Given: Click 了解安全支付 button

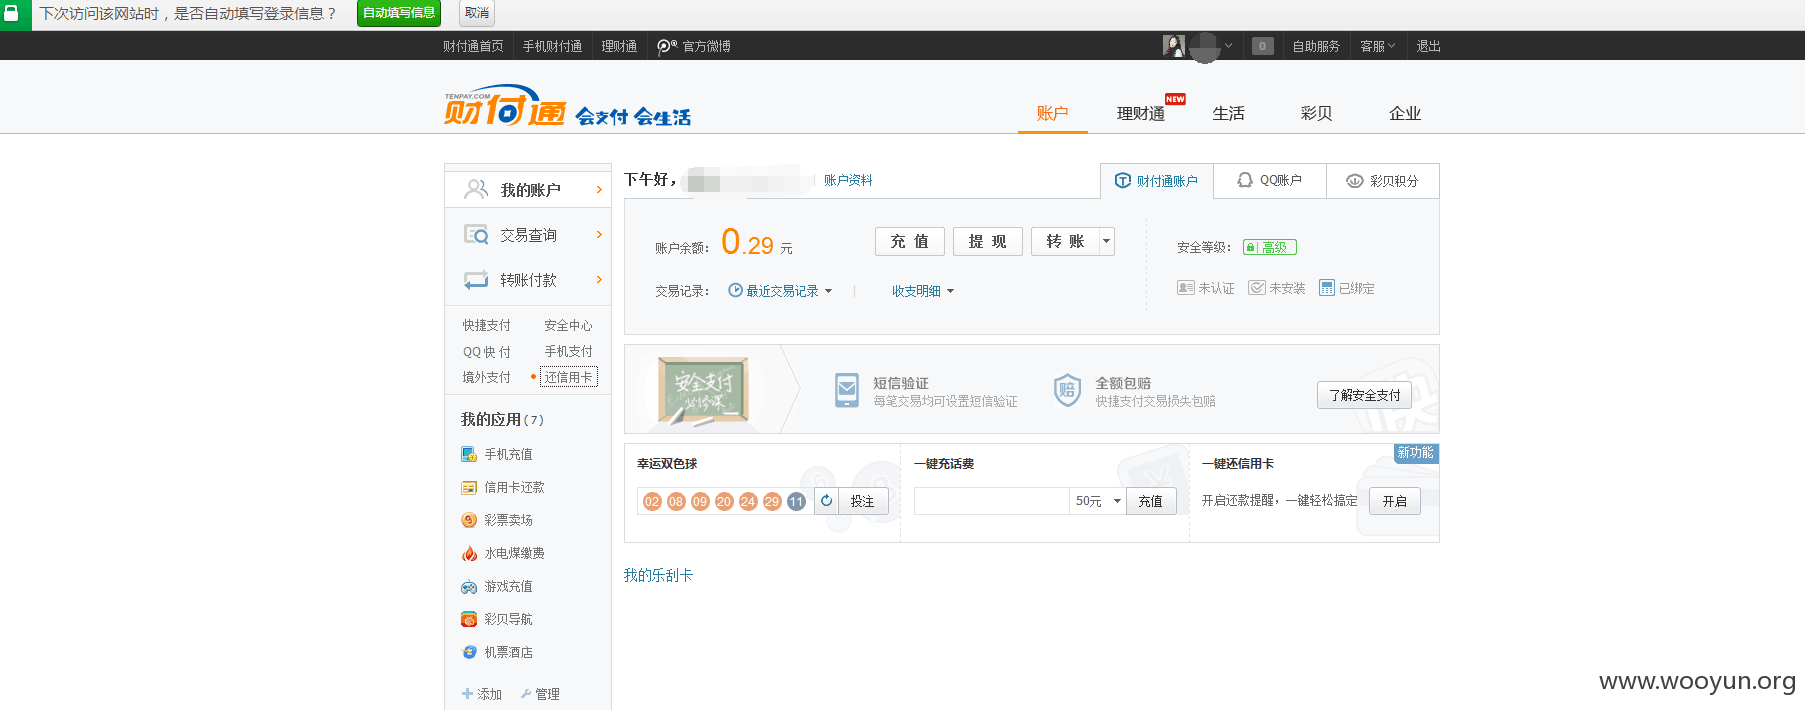Looking at the screenshot, I should tap(1365, 395).
